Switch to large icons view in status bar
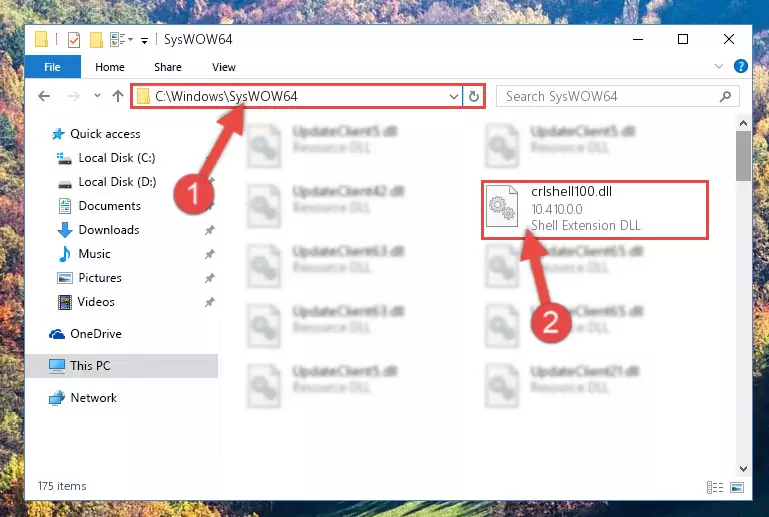The width and height of the screenshot is (769, 517). (x=737, y=487)
